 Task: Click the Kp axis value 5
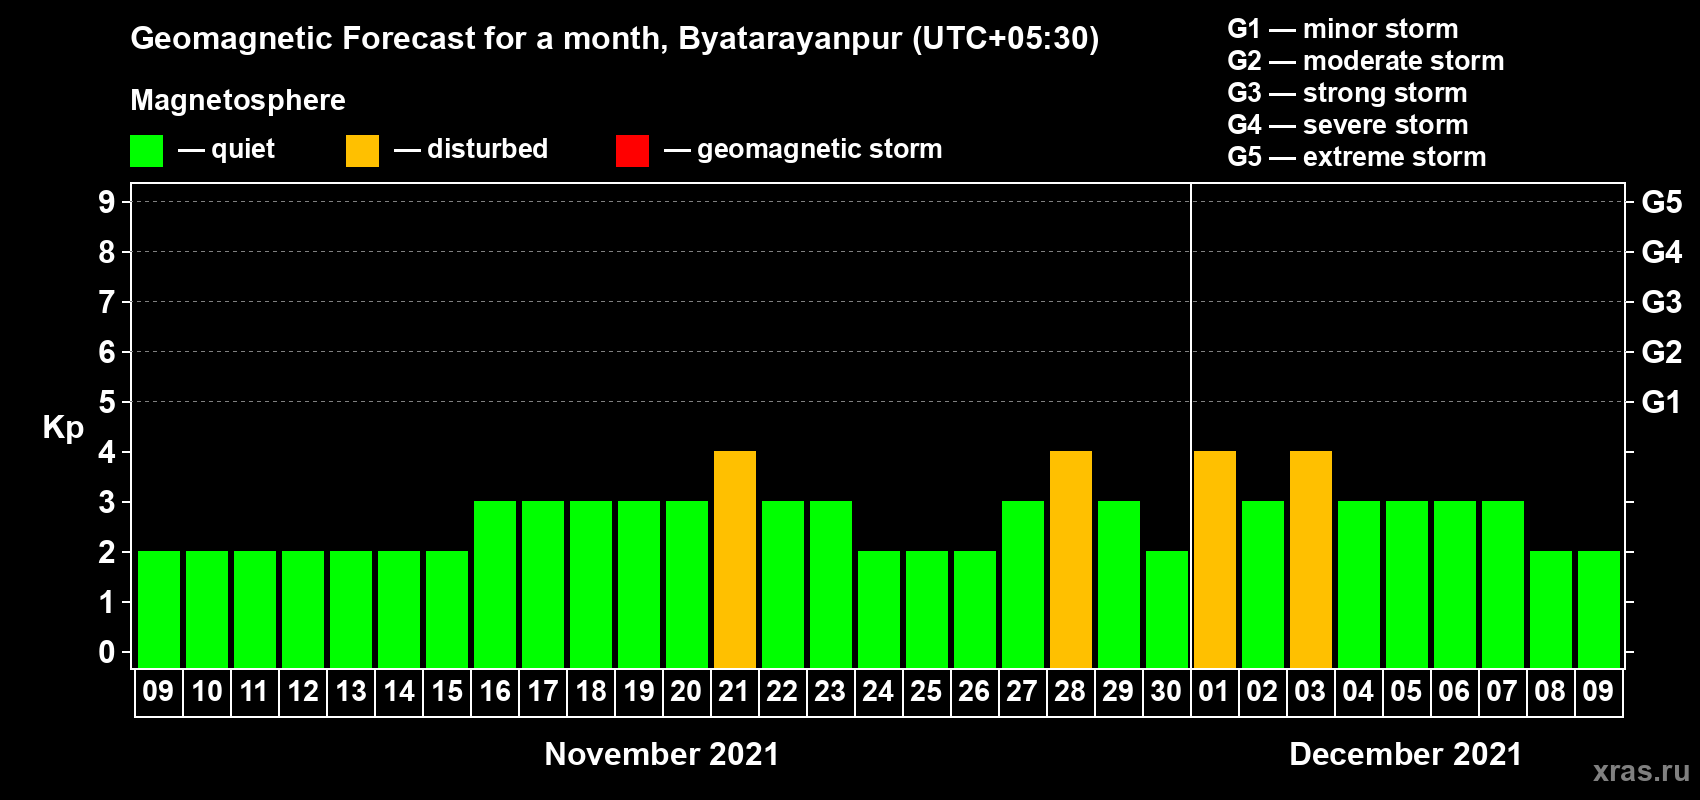[107, 402]
